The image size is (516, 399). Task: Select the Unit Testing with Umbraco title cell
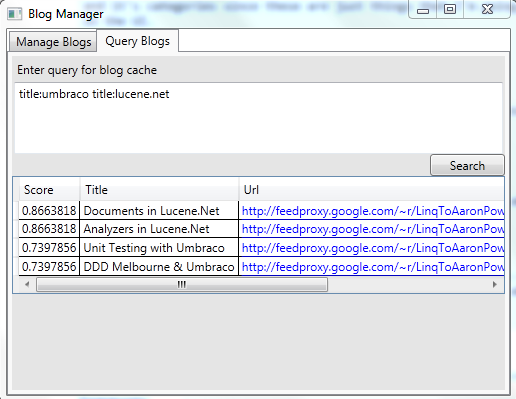[x=159, y=248]
